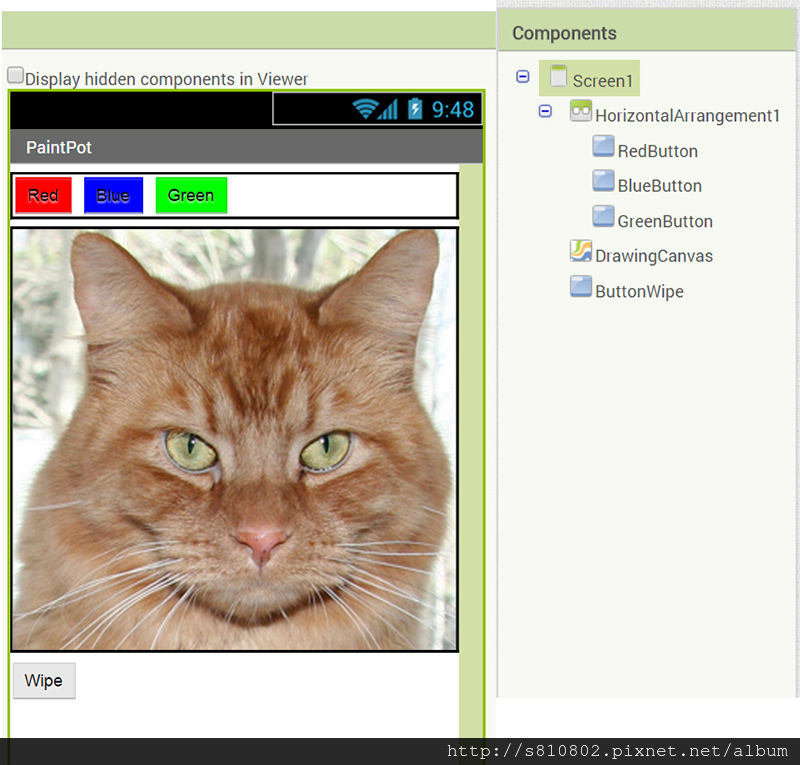The height and width of the screenshot is (765, 800).
Task: Select Screen1 in the Components tree
Action: [x=589, y=79]
